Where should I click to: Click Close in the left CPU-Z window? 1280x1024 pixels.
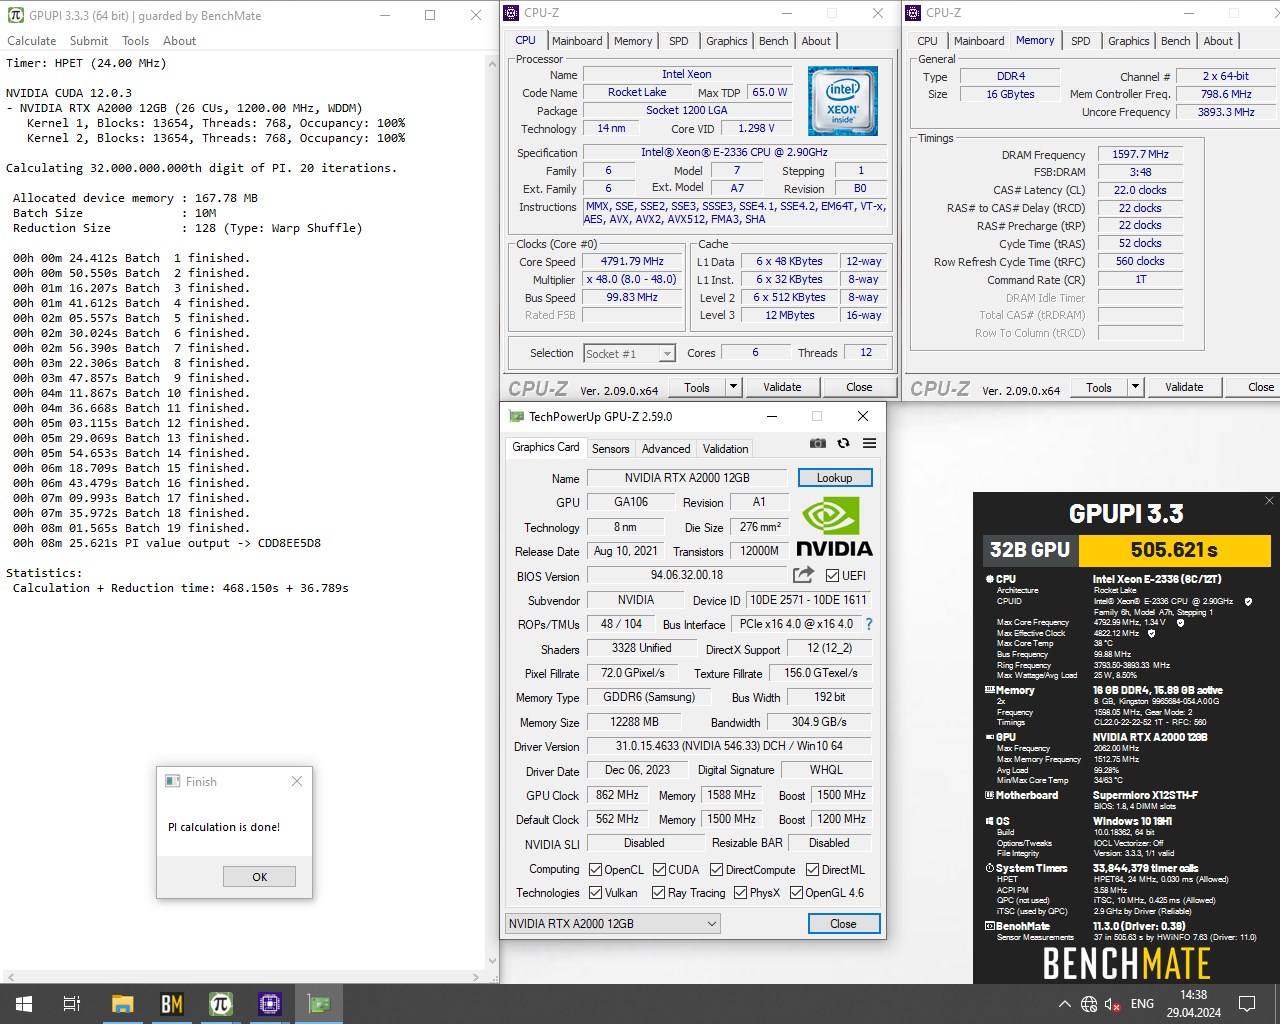(x=859, y=387)
